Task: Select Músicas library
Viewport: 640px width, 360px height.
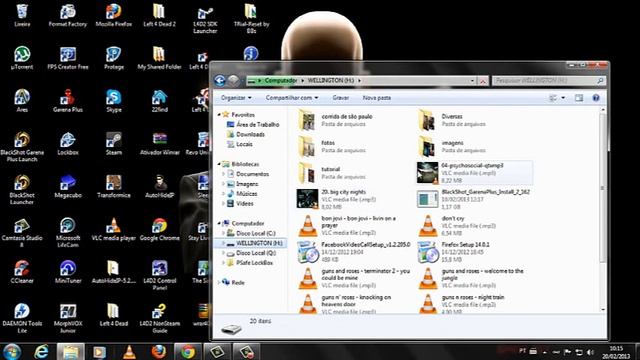Action: point(242,193)
